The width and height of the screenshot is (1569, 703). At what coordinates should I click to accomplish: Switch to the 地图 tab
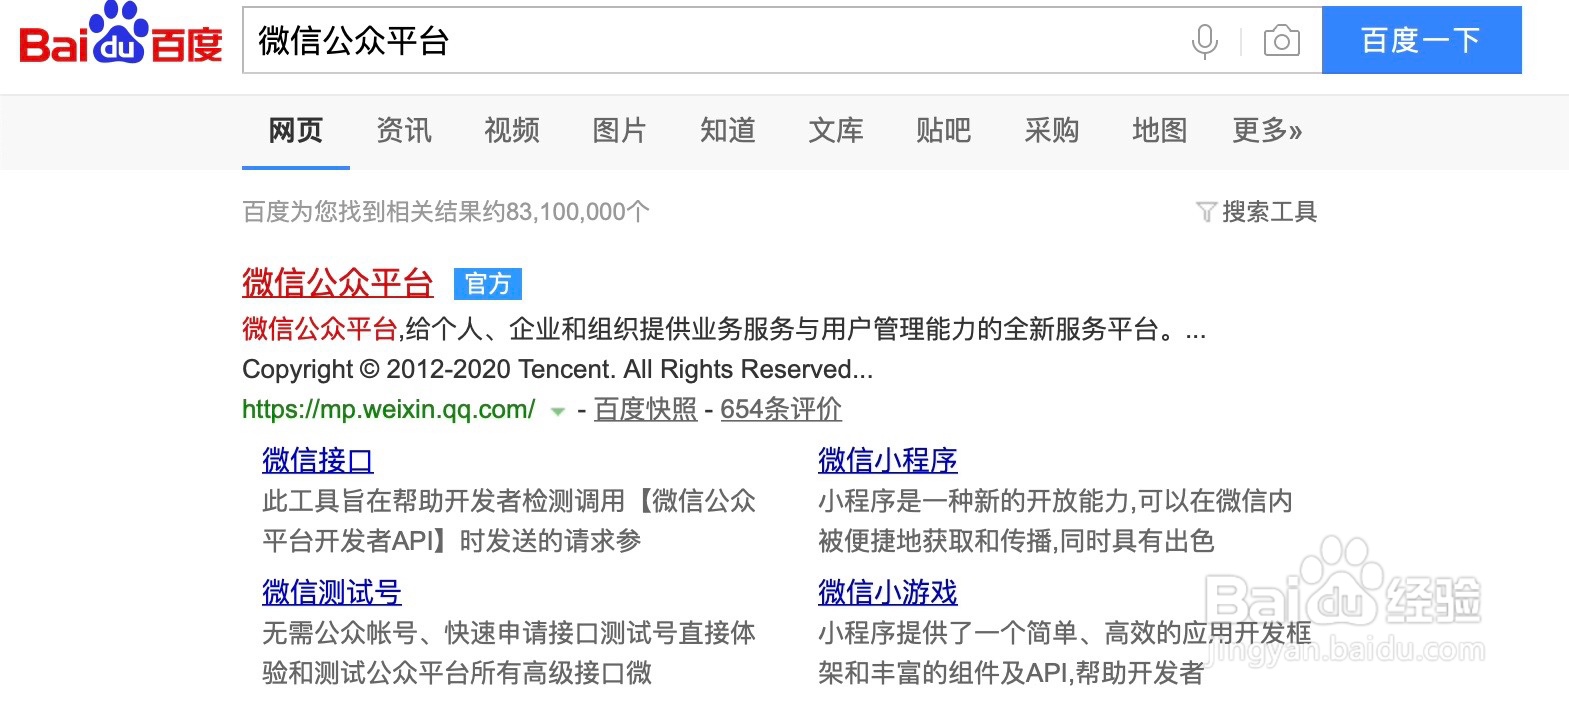coord(1160,130)
